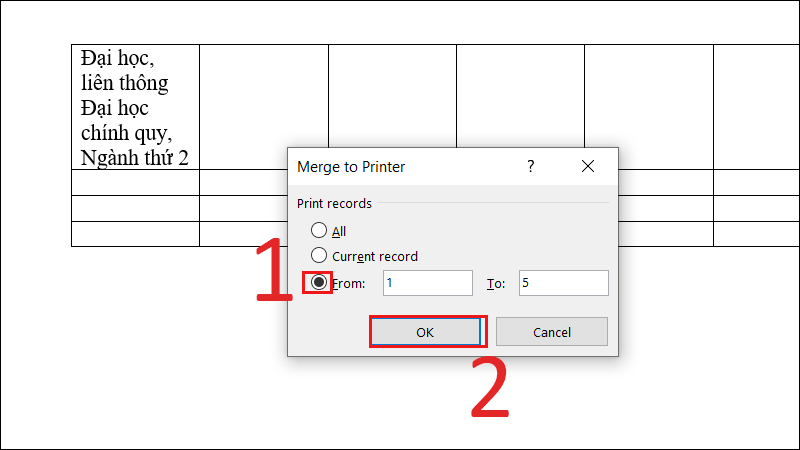
Task: Open help via the question mark icon
Action: (531, 166)
